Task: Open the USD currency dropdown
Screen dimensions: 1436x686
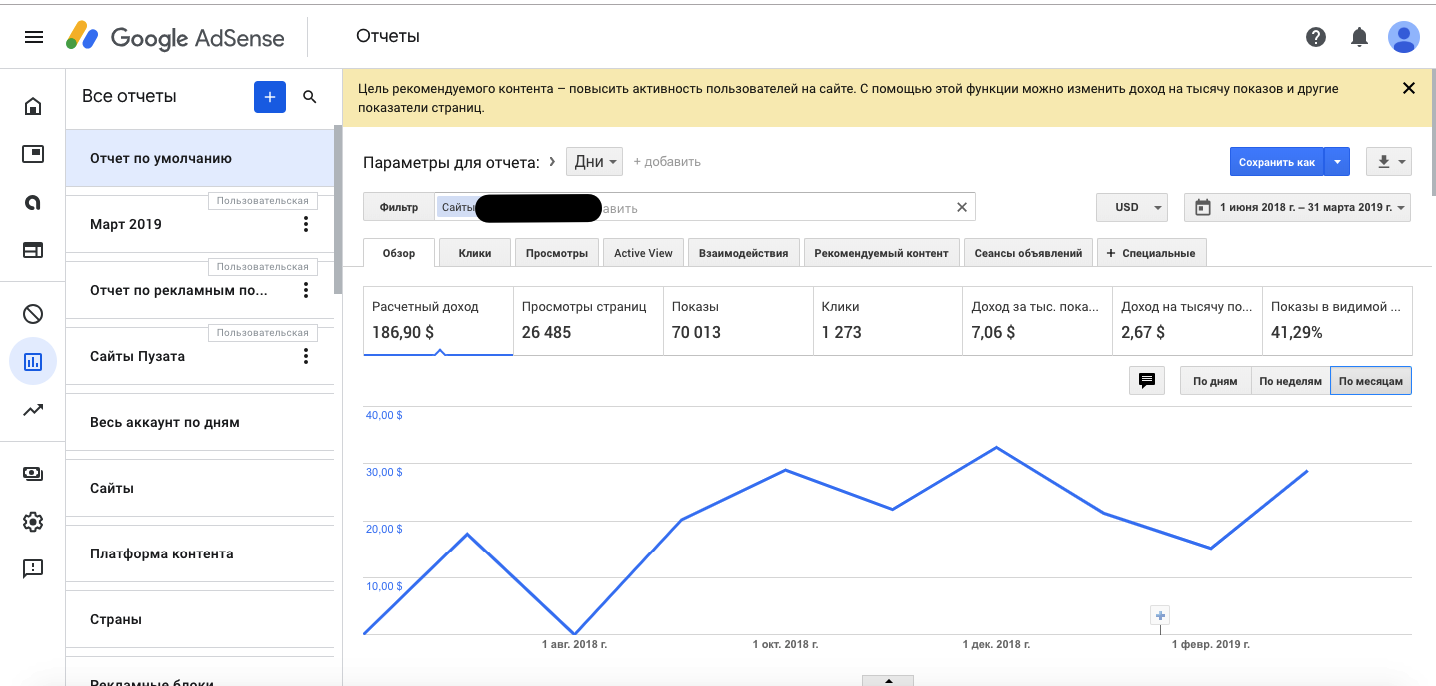Action: (x=1131, y=207)
